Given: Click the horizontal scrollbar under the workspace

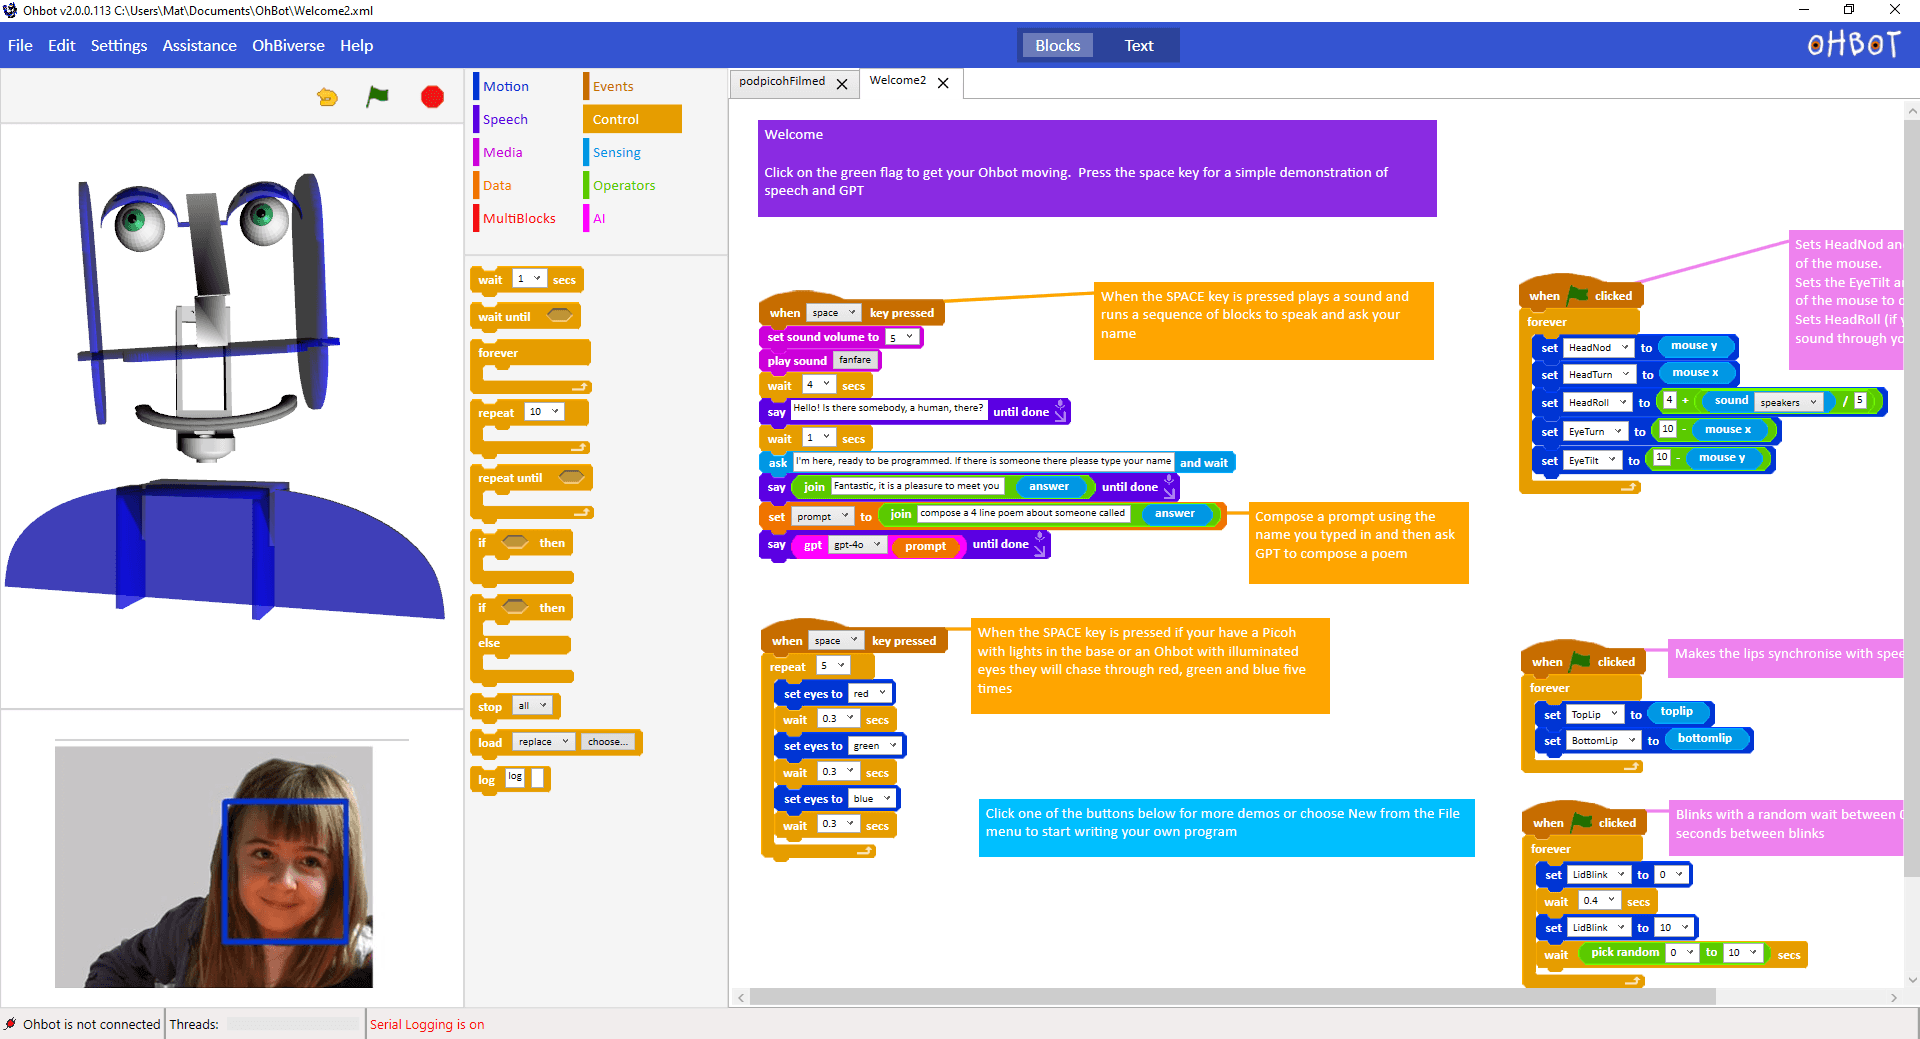Looking at the screenshot, I should click(1232, 997).
